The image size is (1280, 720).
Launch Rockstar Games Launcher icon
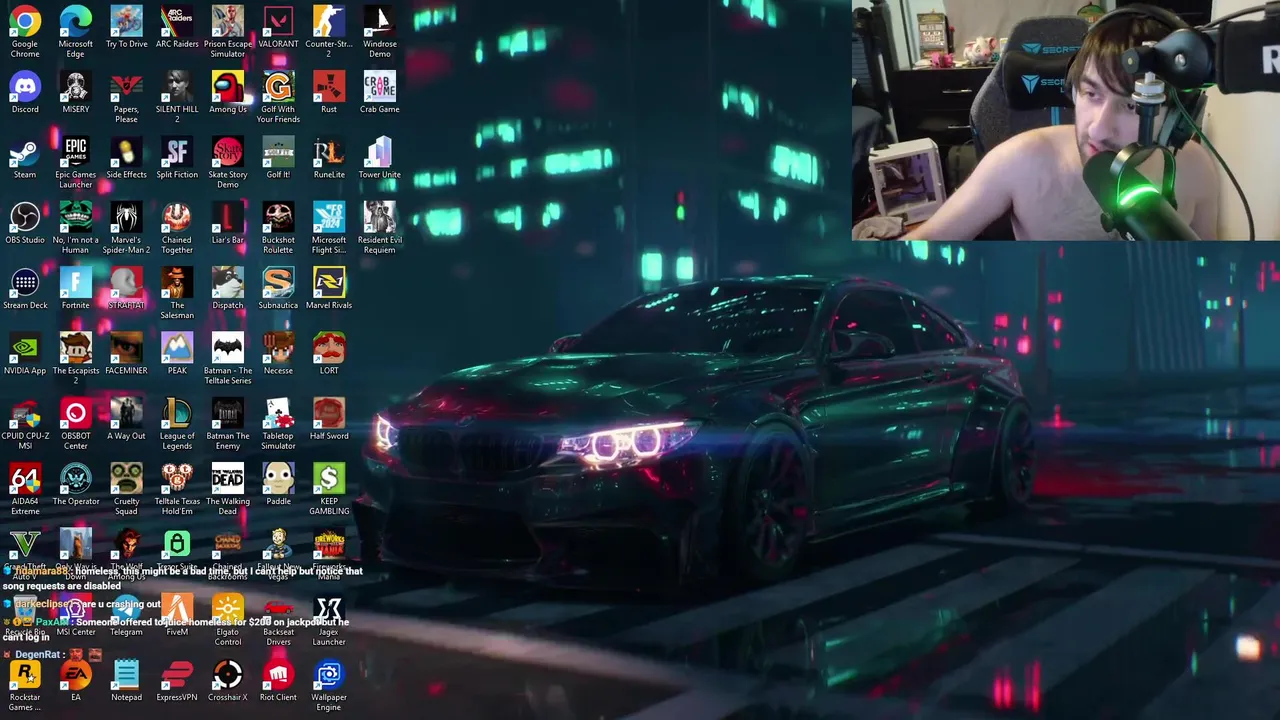pos(25,675)
